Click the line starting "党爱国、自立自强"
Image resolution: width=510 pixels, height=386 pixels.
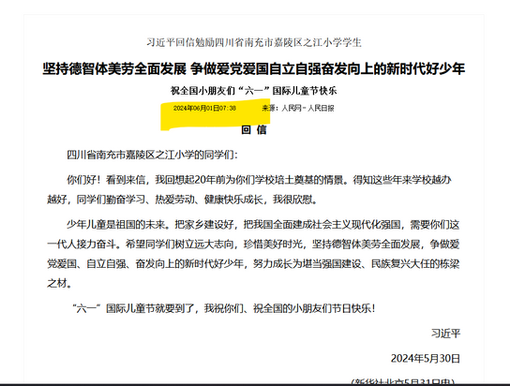[253, 264]
